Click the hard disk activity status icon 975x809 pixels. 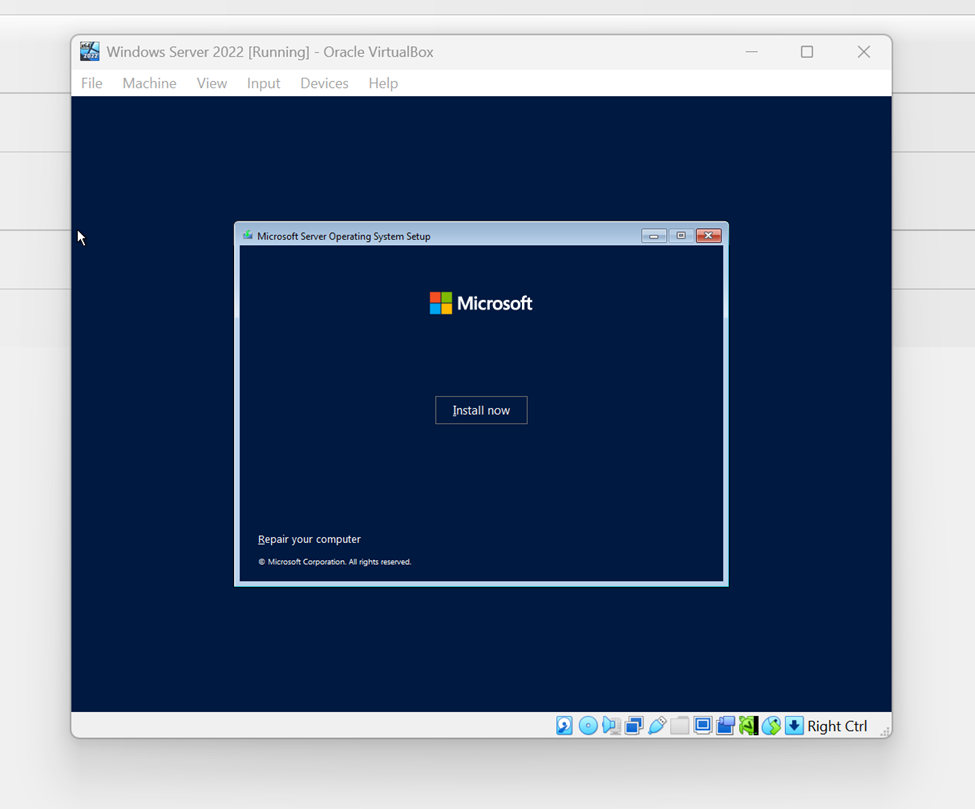tap(564, 726)
